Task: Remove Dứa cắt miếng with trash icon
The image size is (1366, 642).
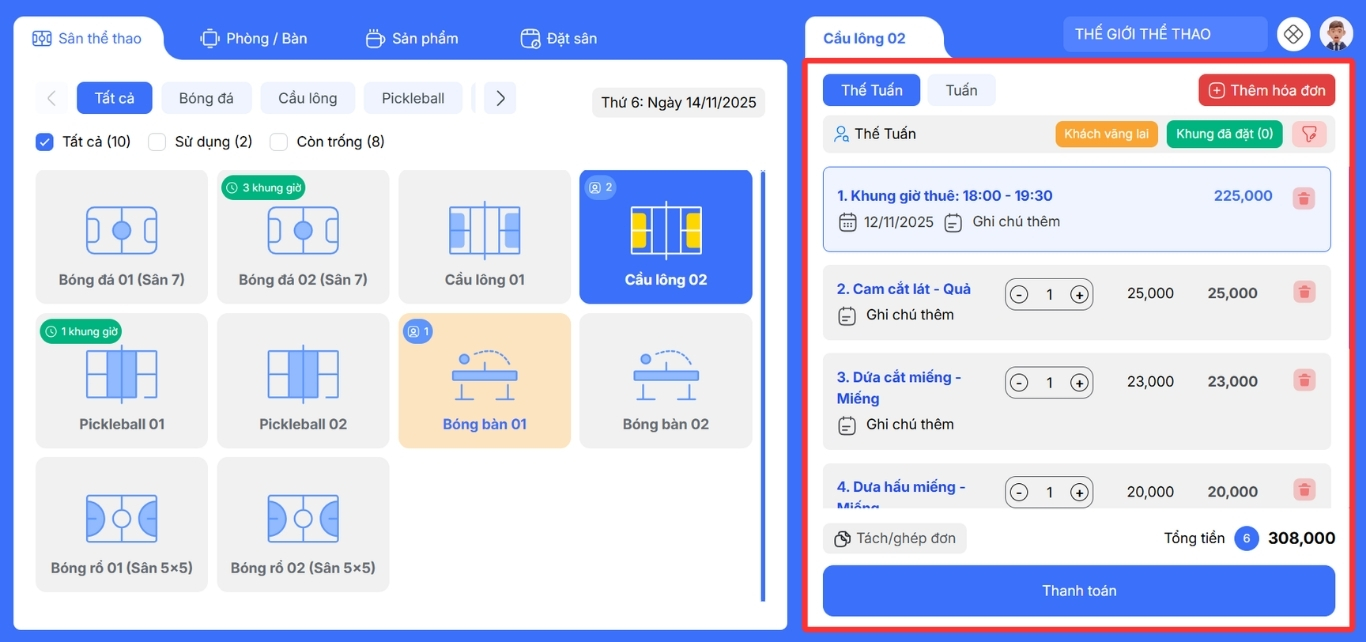Action: (x=1303, y=380)
